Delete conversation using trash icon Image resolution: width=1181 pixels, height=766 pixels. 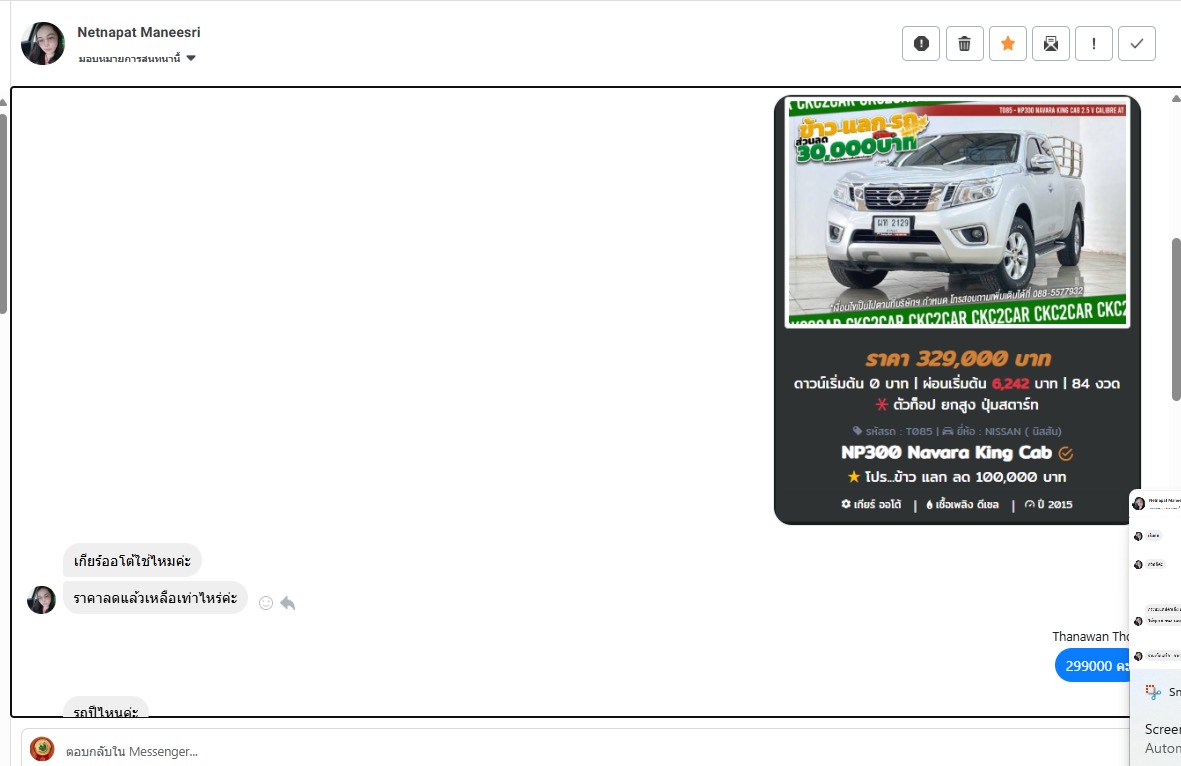click(964, 44)
